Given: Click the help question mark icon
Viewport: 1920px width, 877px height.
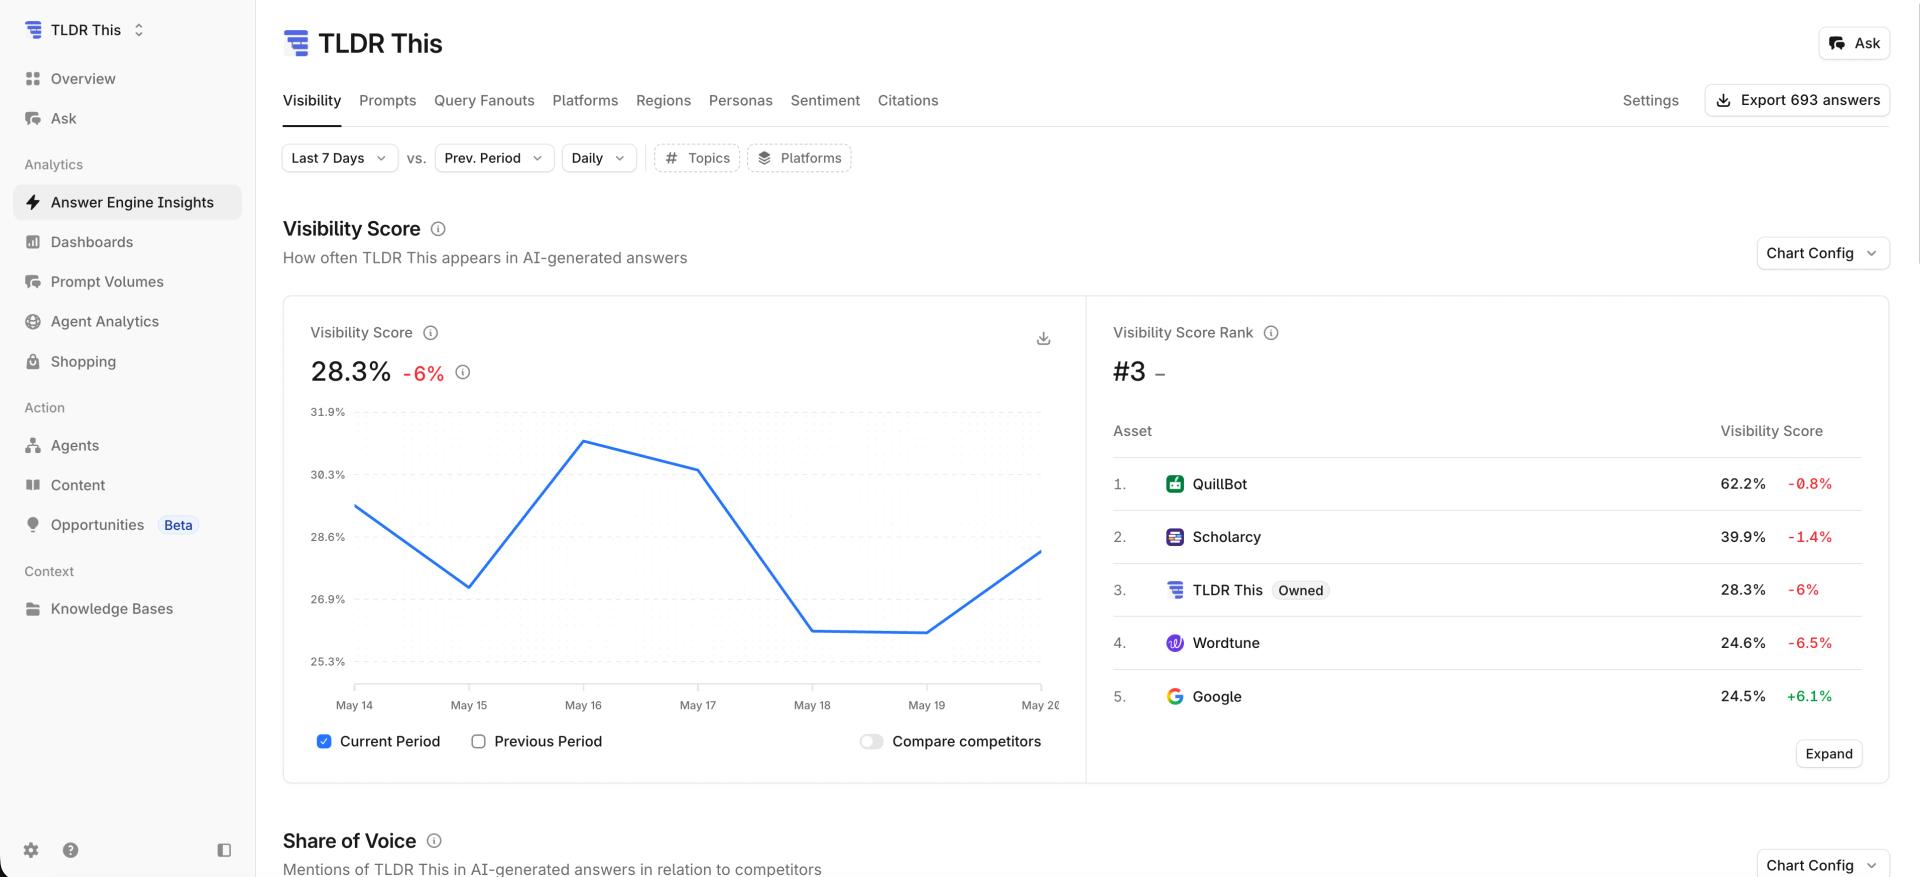Looking at the screenshot, I should tap(70, 850).
